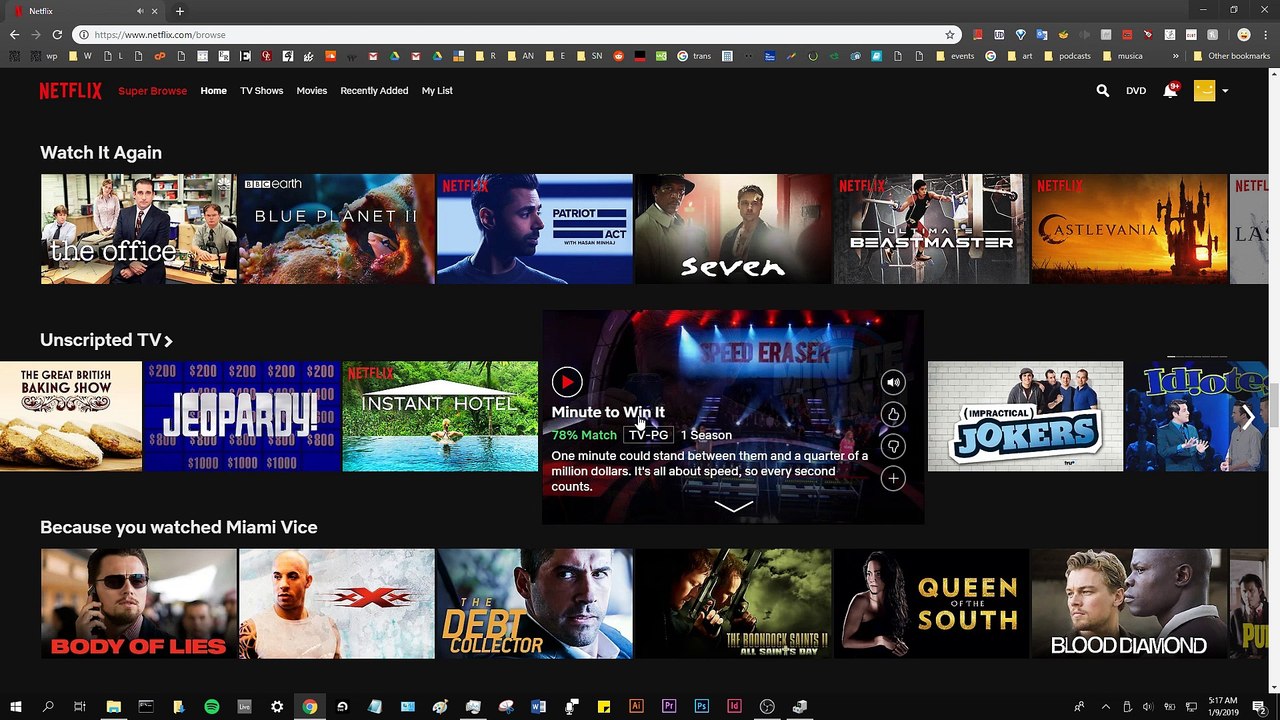Click the Minute to Win It title

(x=608, y=412)
